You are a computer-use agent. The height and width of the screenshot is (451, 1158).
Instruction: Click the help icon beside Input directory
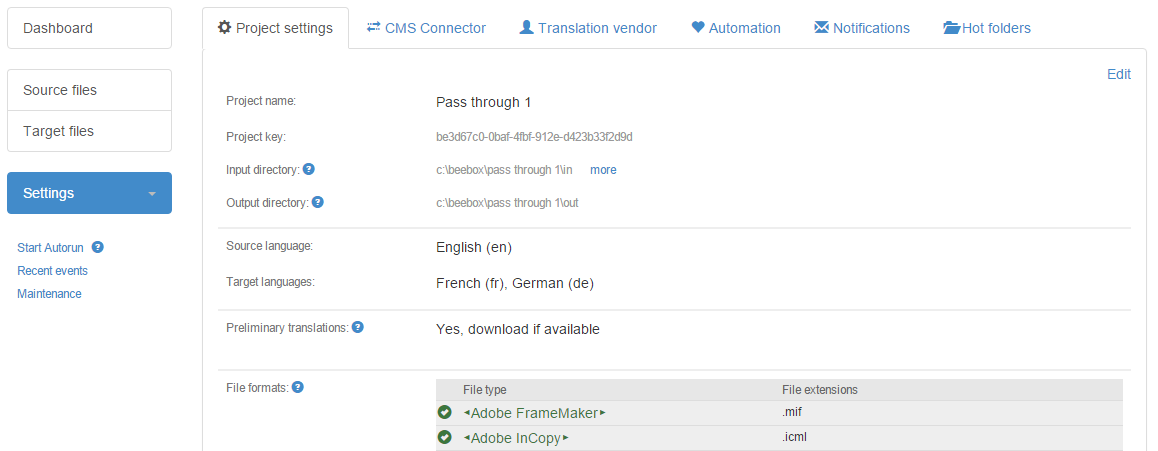pos(309,169)
